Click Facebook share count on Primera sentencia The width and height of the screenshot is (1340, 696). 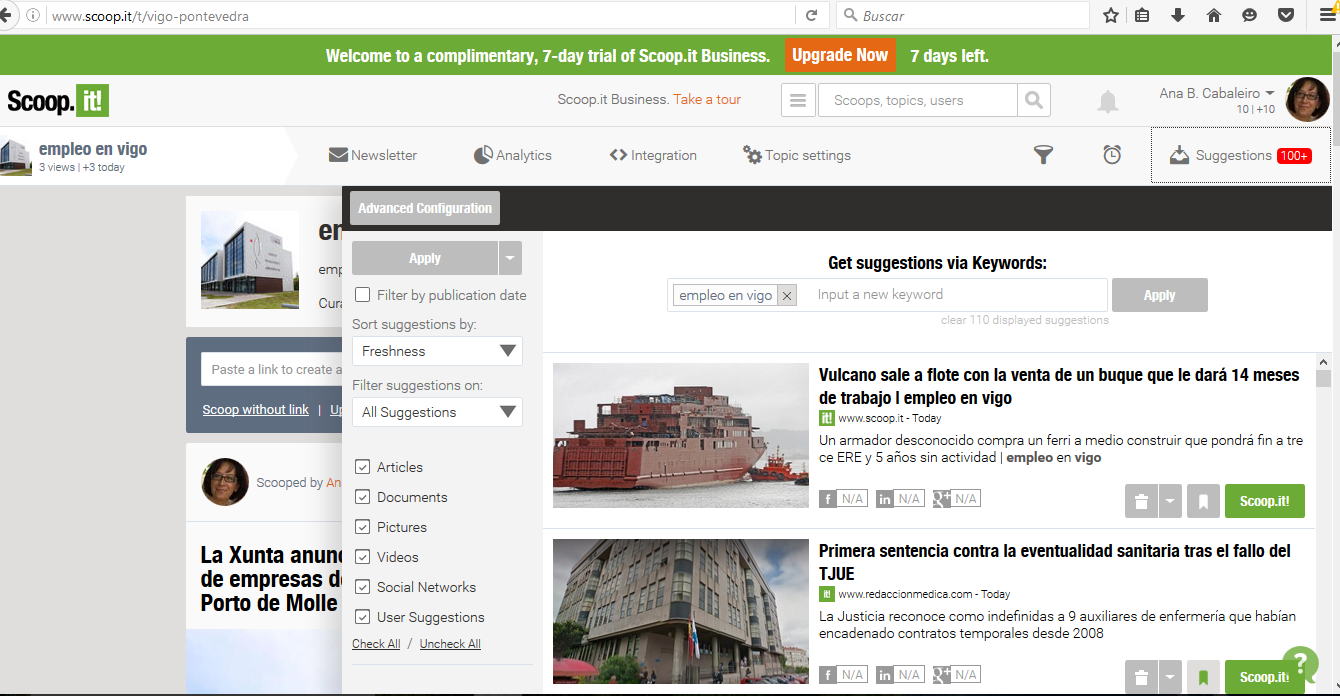tap(843, 675)
